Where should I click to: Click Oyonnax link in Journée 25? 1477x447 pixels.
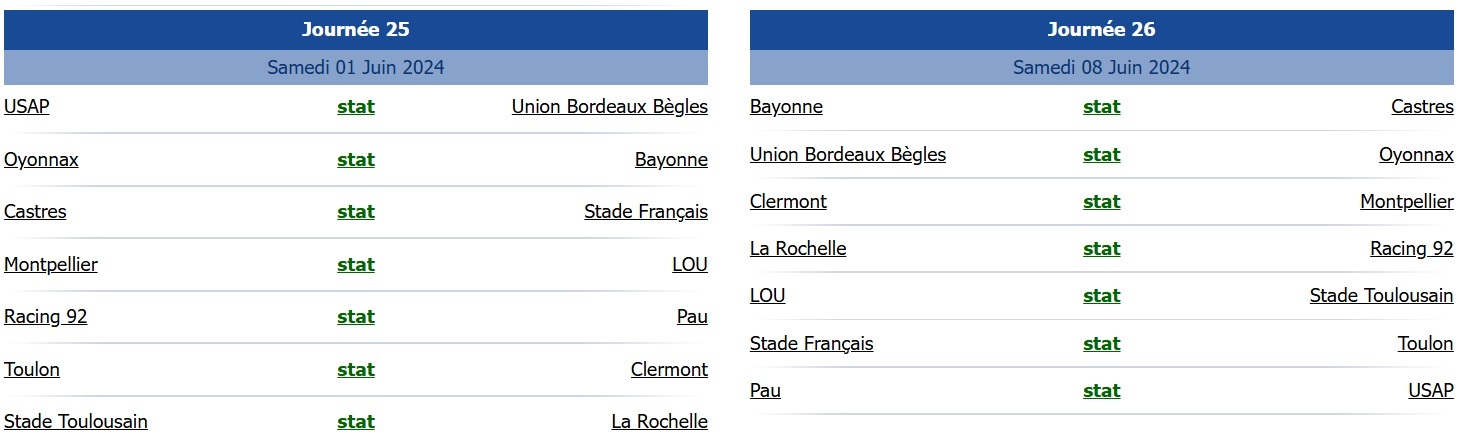click(41, 160)
